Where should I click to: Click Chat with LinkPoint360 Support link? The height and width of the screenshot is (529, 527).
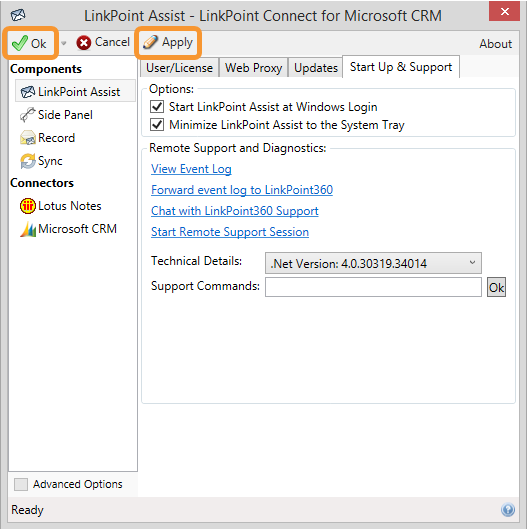(235, 211)
